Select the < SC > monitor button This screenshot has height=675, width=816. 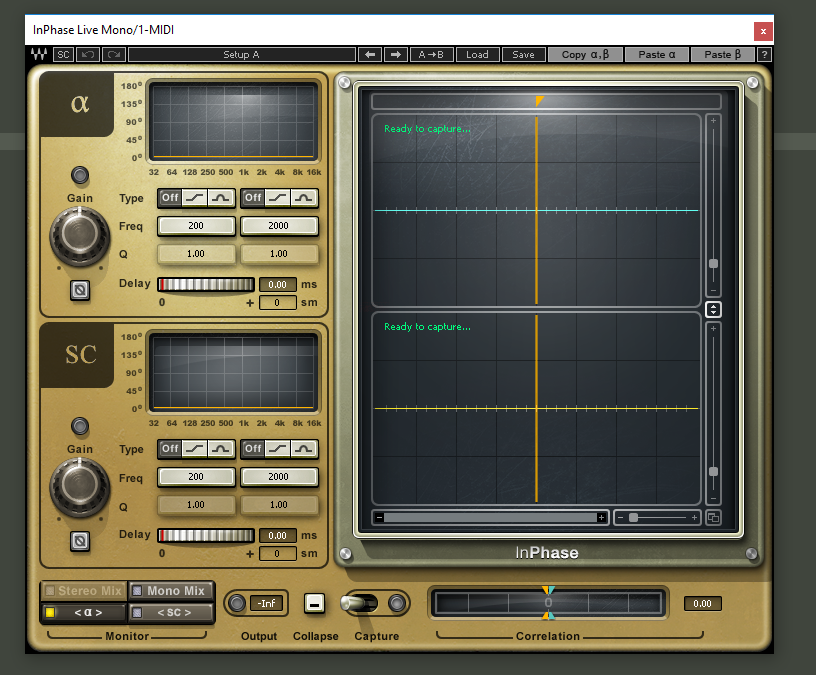point(171,613)
